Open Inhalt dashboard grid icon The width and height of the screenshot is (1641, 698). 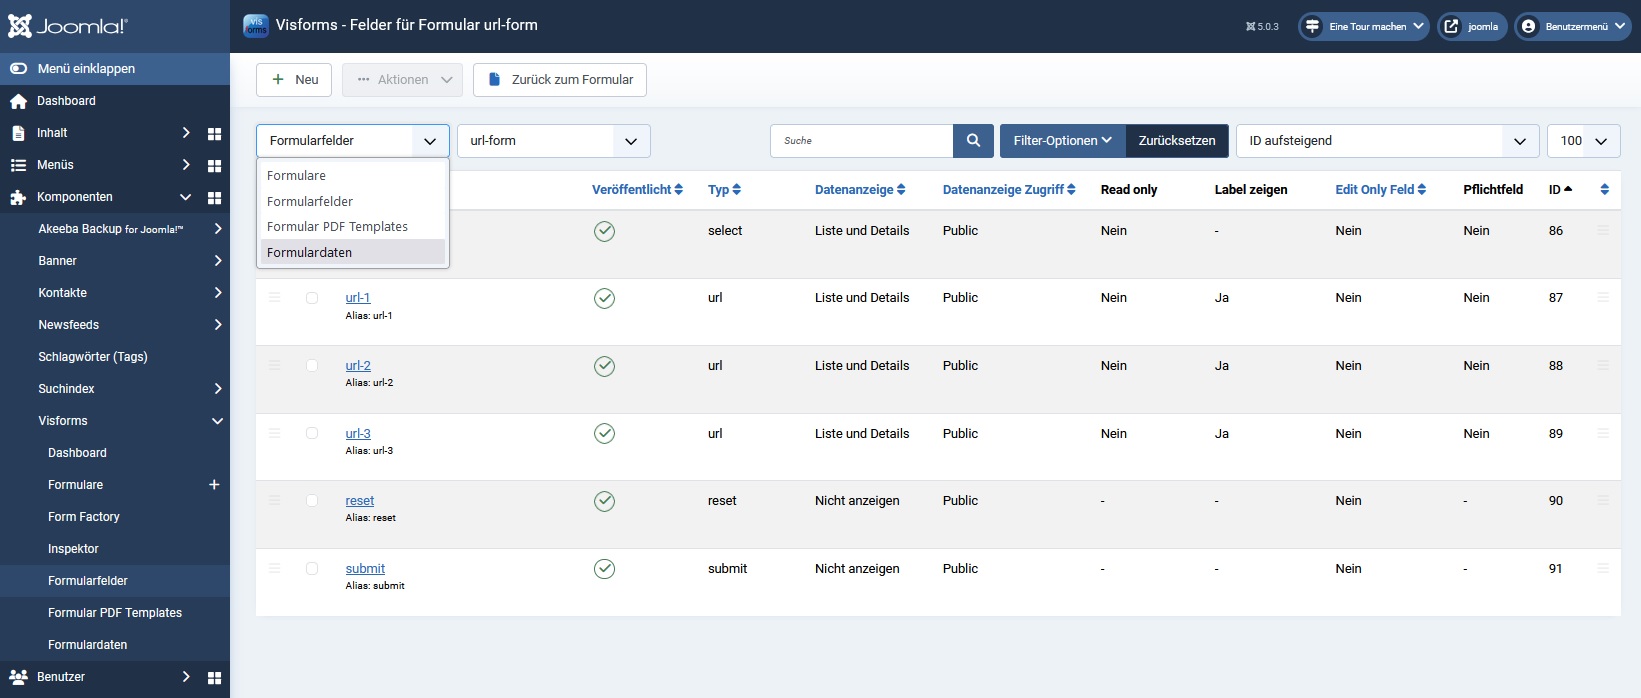[214, 133]
